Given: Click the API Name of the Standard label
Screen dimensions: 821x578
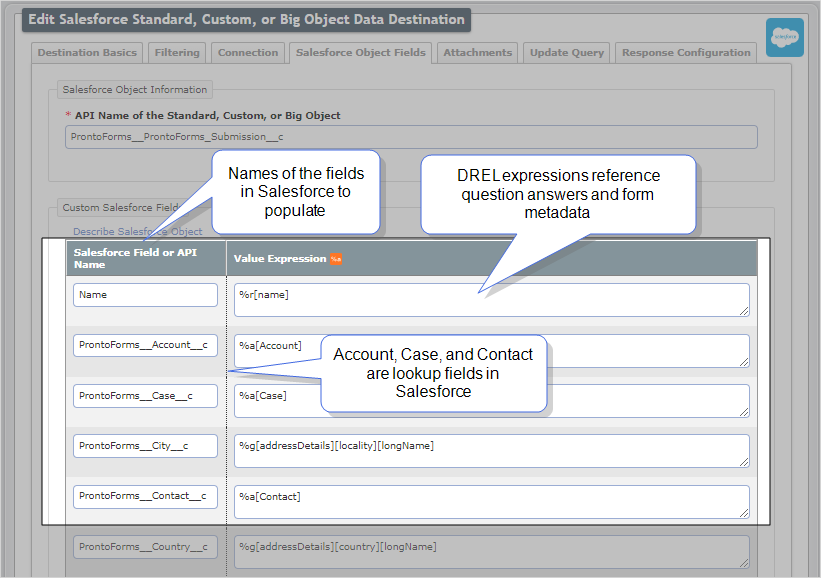Looking at the screenshot, I should click(x=207, y=115).
